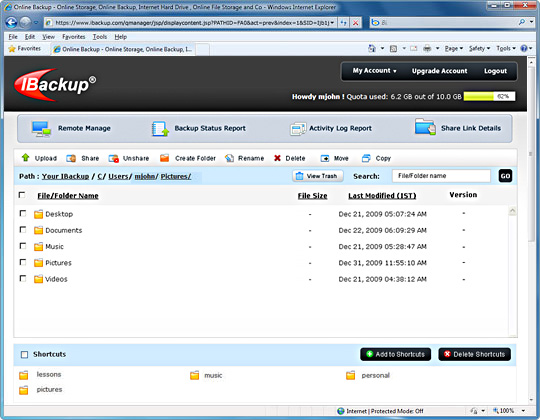
Task: Open the Safety dropdown menu
Action: (479, 49)
